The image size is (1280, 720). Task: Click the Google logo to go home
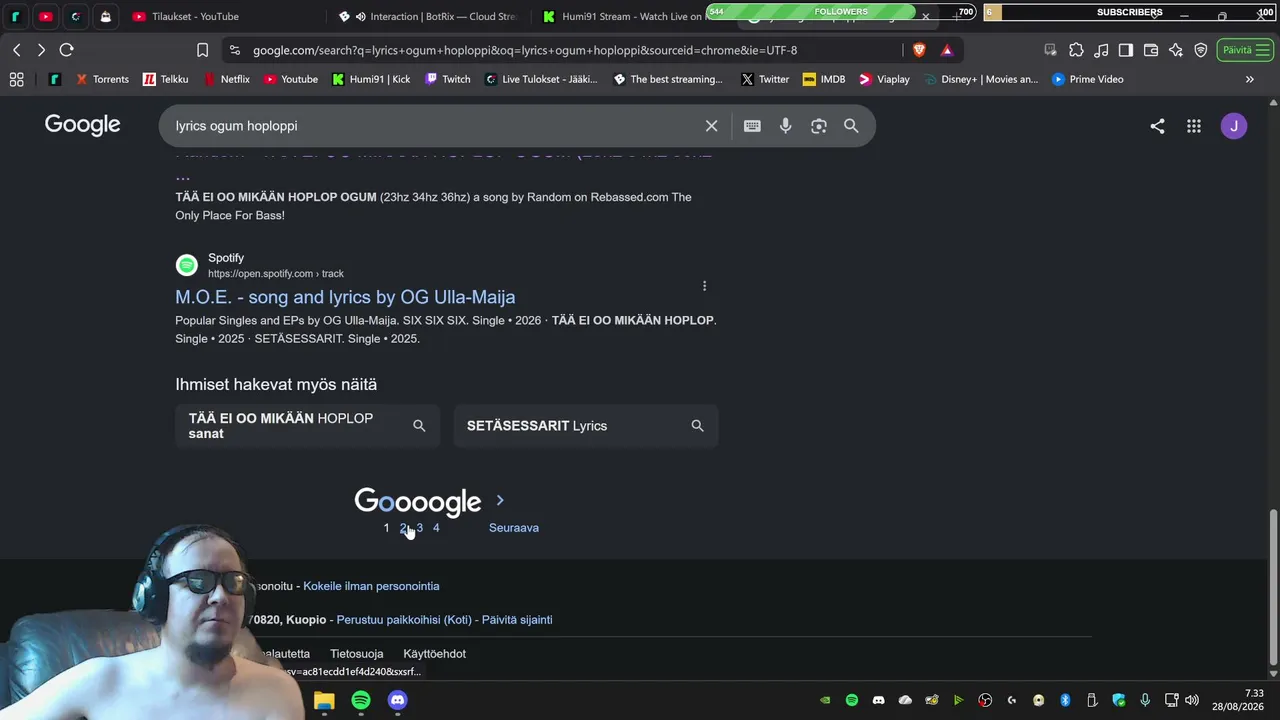[x=83, y=125]
